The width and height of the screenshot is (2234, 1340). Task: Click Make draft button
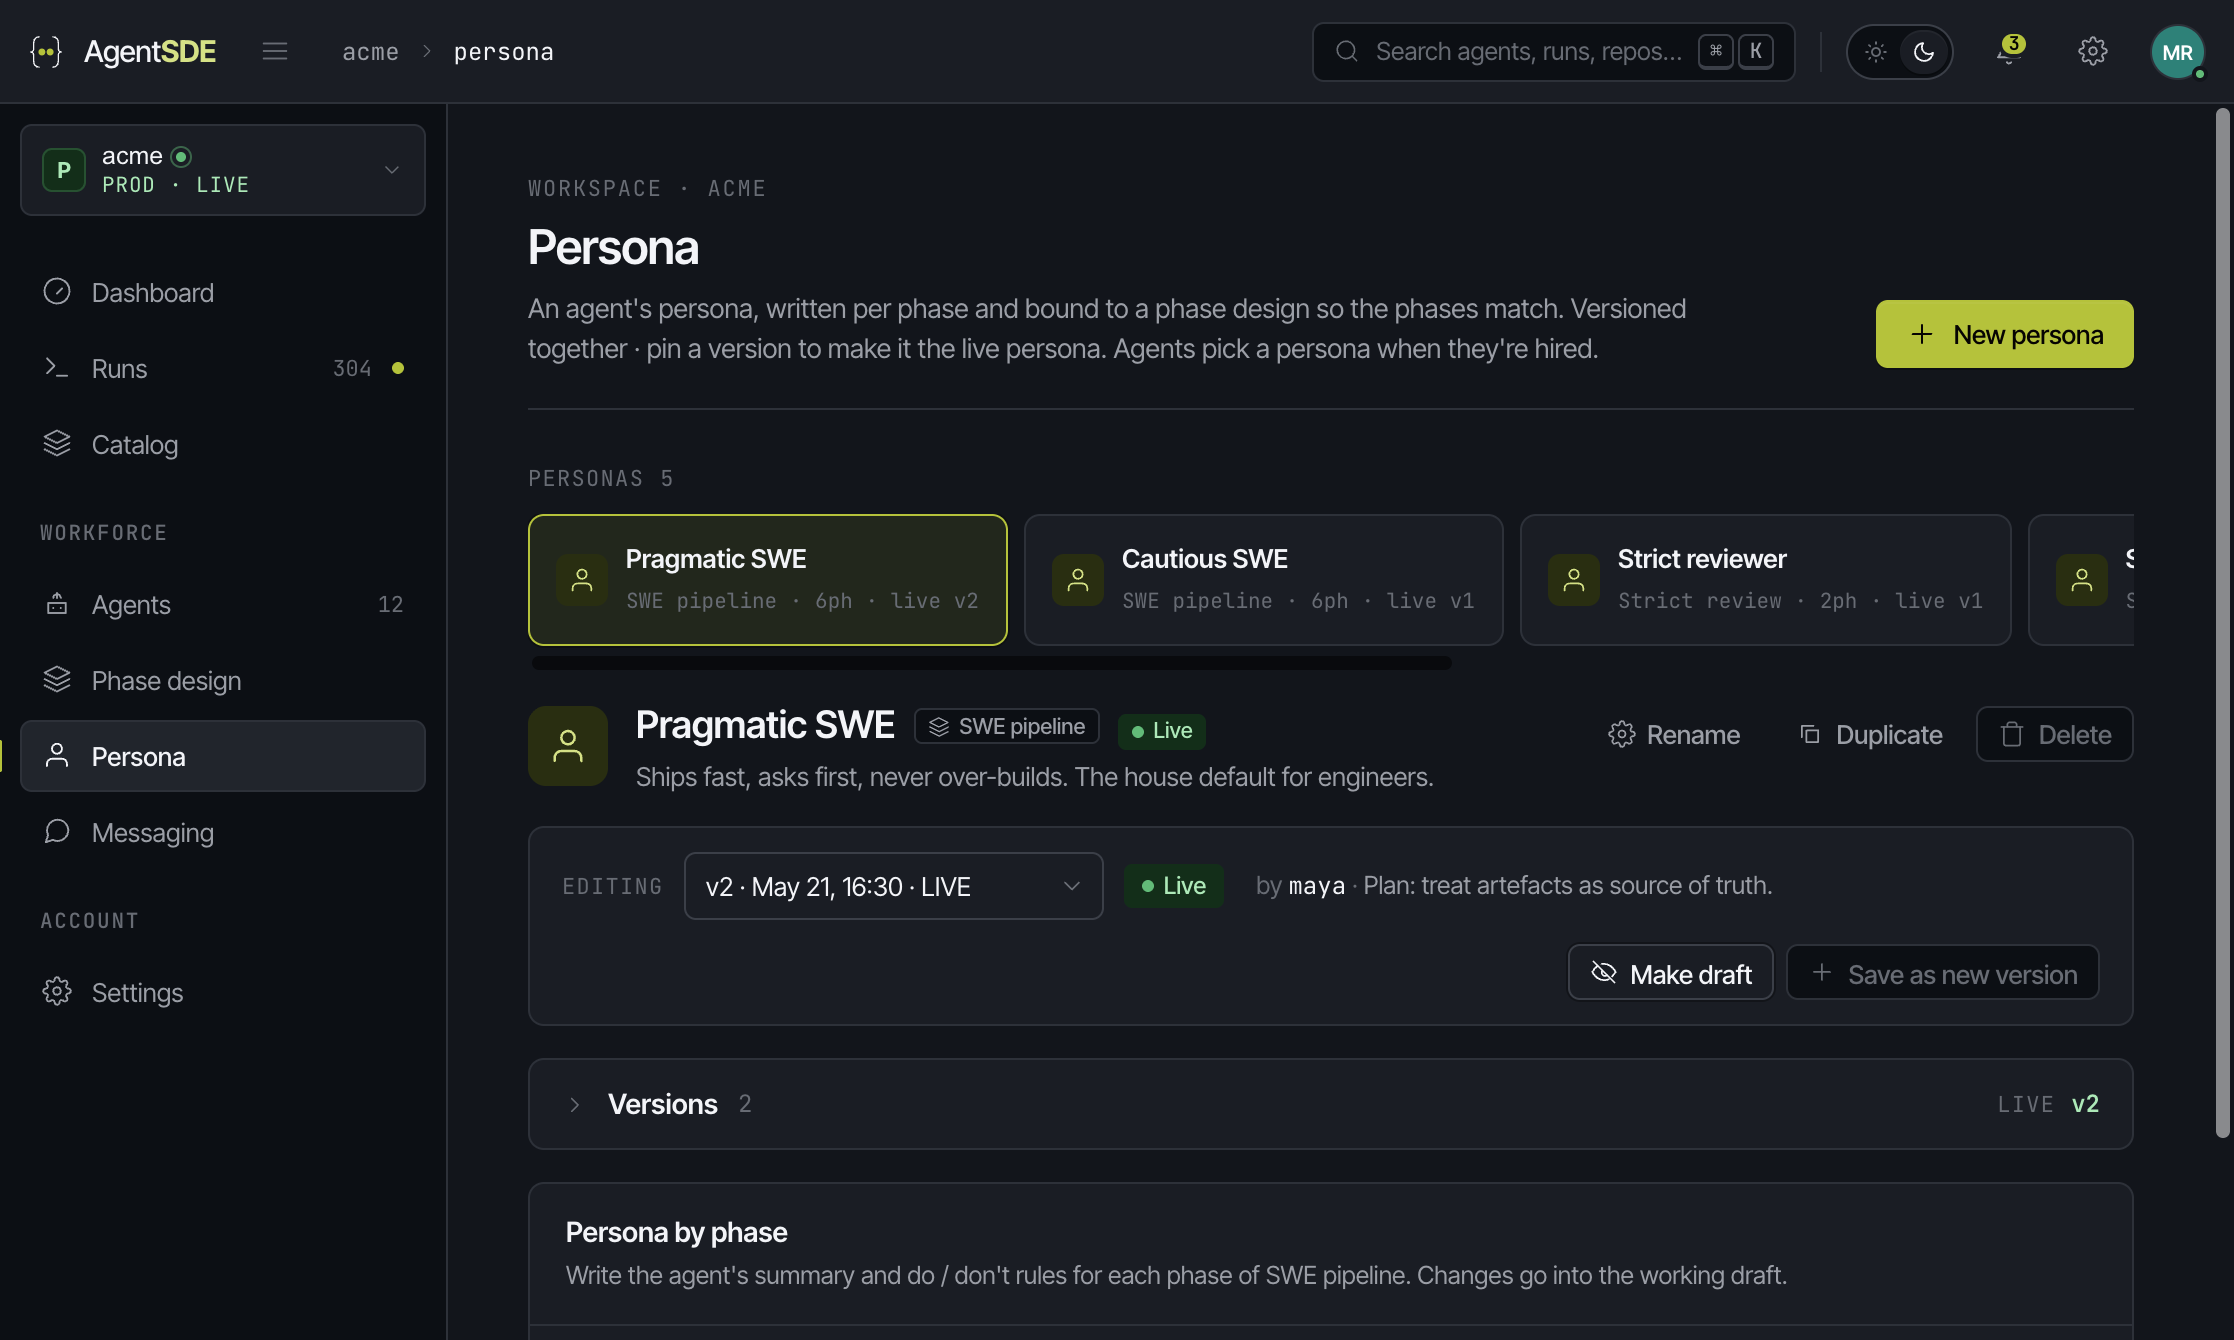[x=1670, y=973]
